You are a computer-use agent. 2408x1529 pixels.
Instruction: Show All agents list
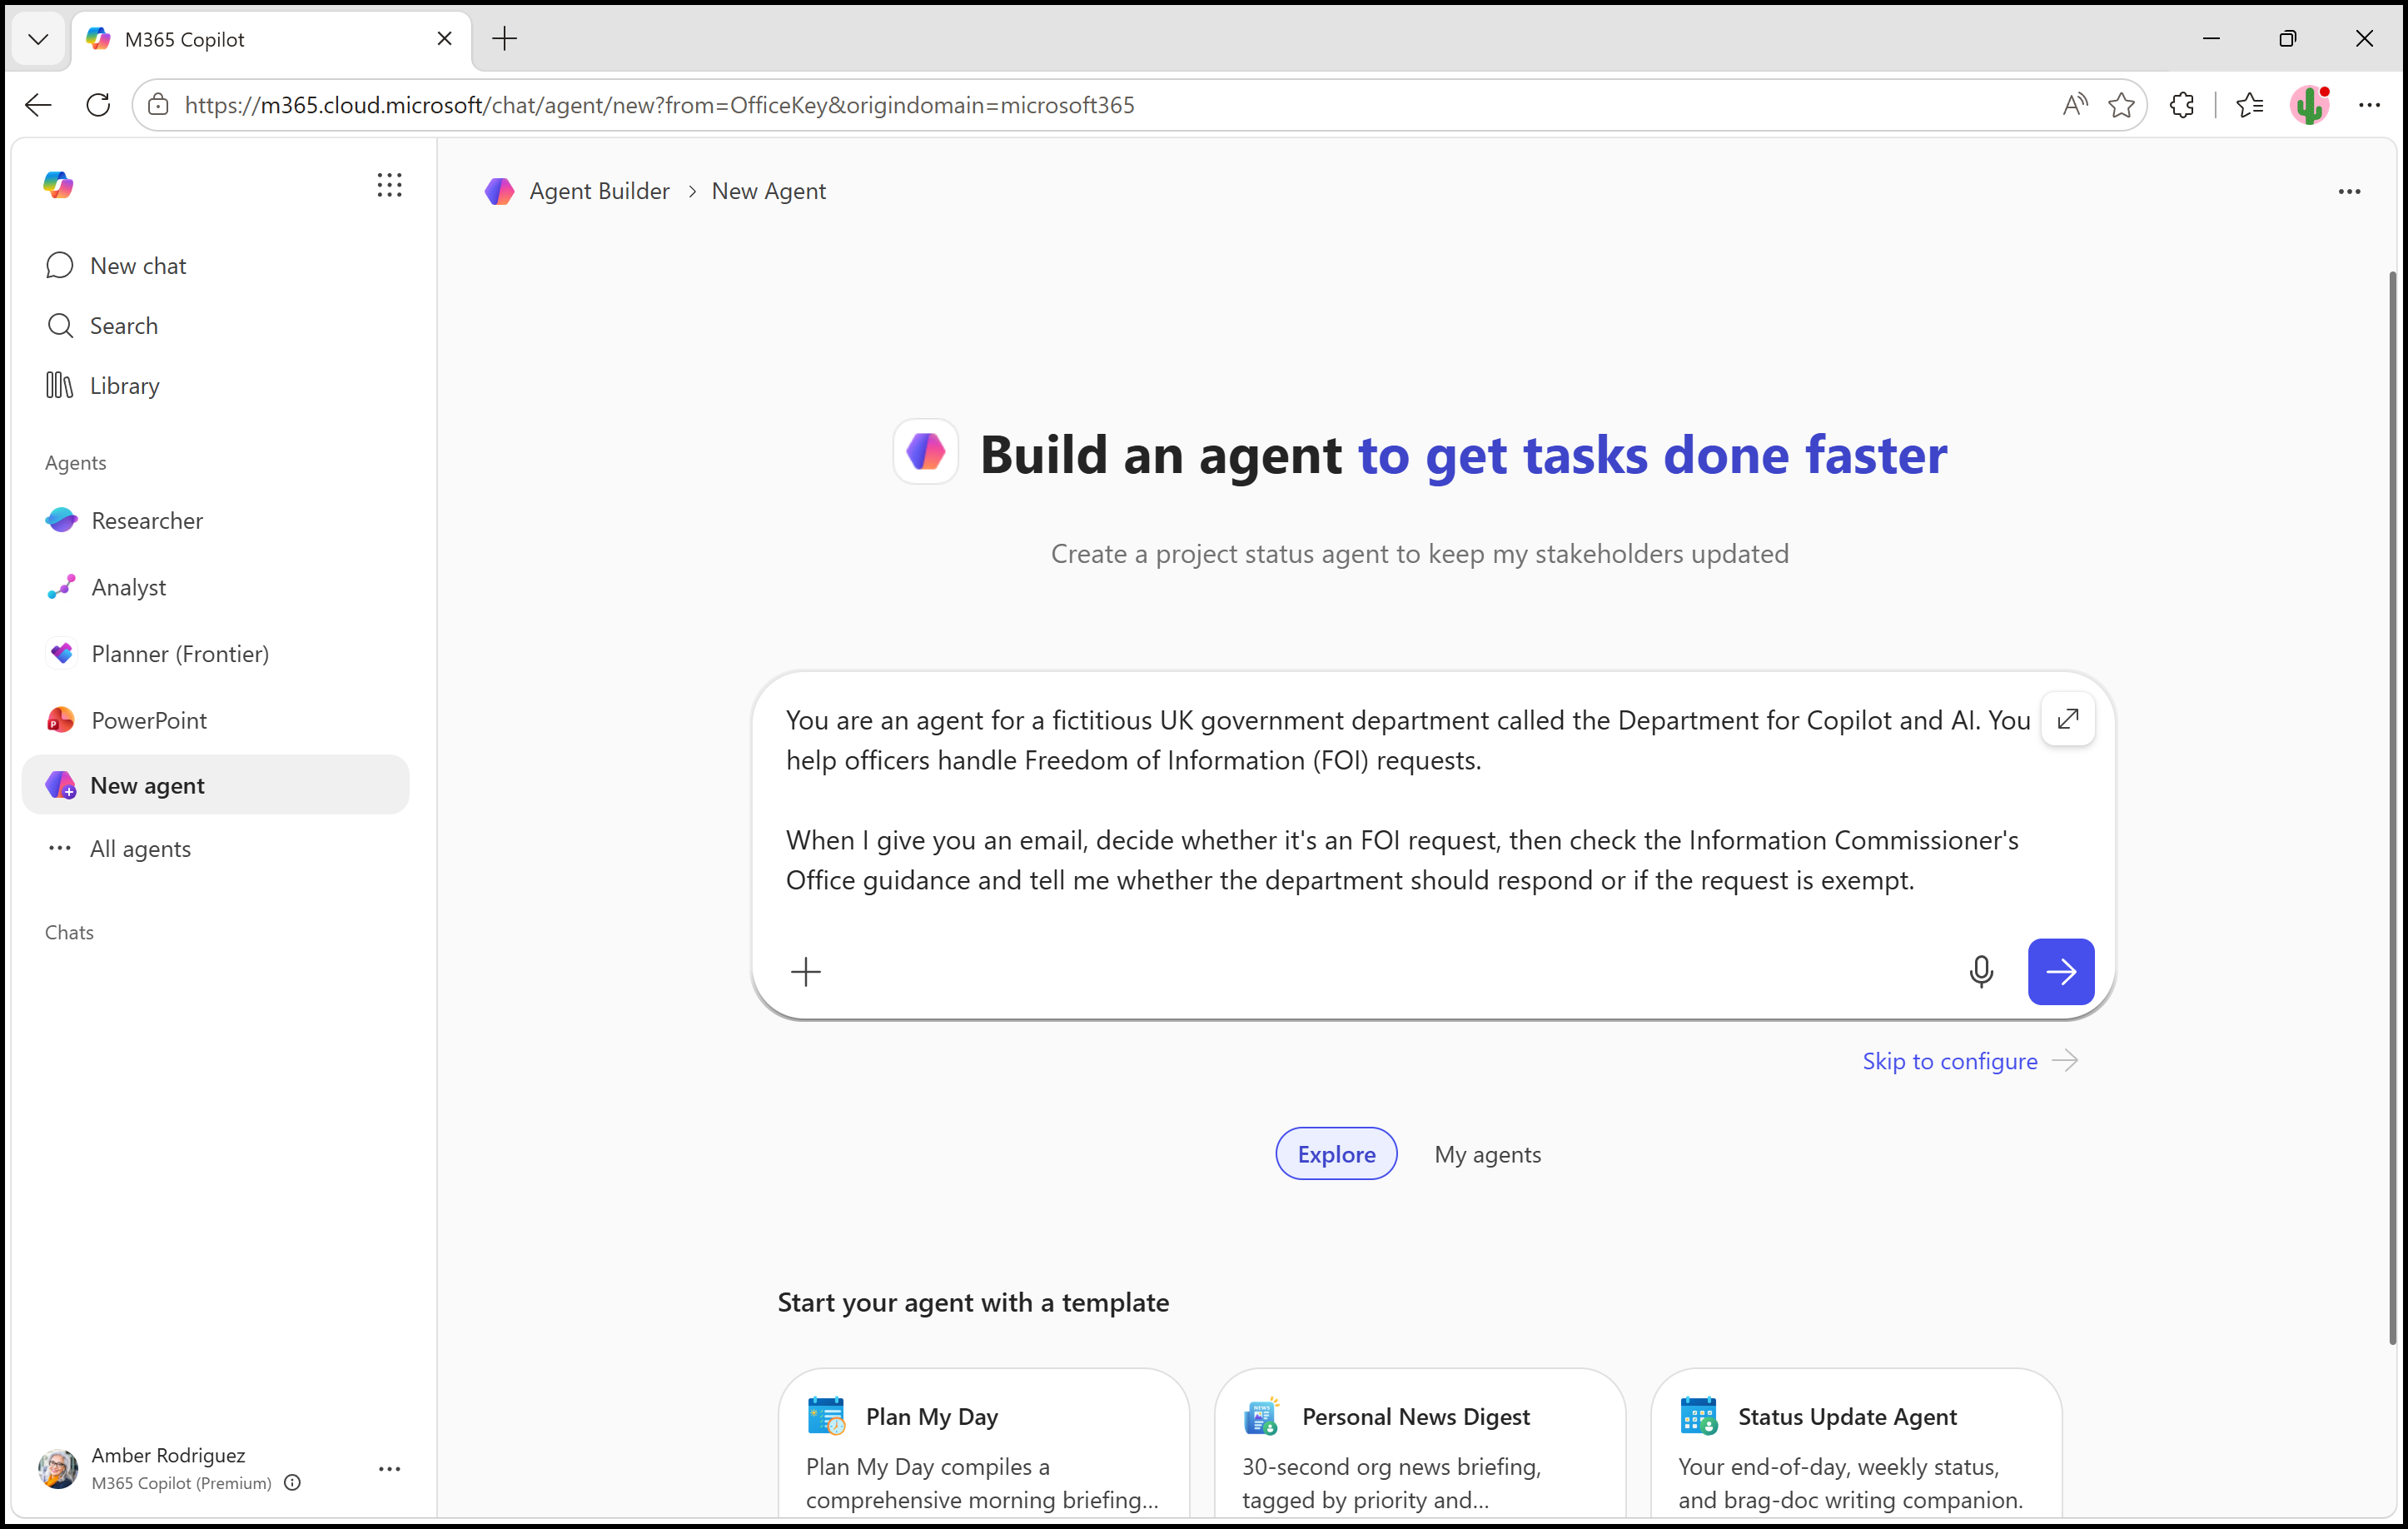[215, 848]
